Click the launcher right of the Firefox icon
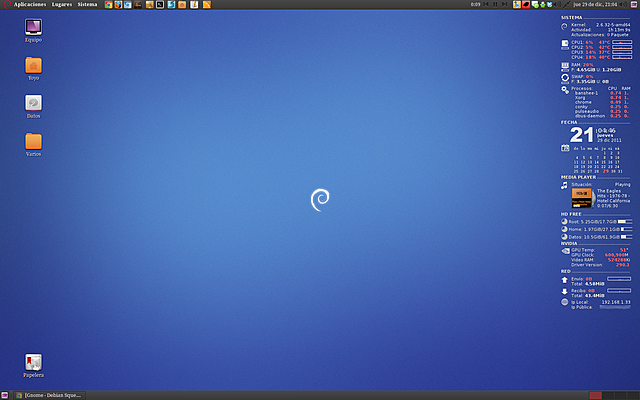The image size is (640, 400). pyautogui.click(x=128, y=4)
